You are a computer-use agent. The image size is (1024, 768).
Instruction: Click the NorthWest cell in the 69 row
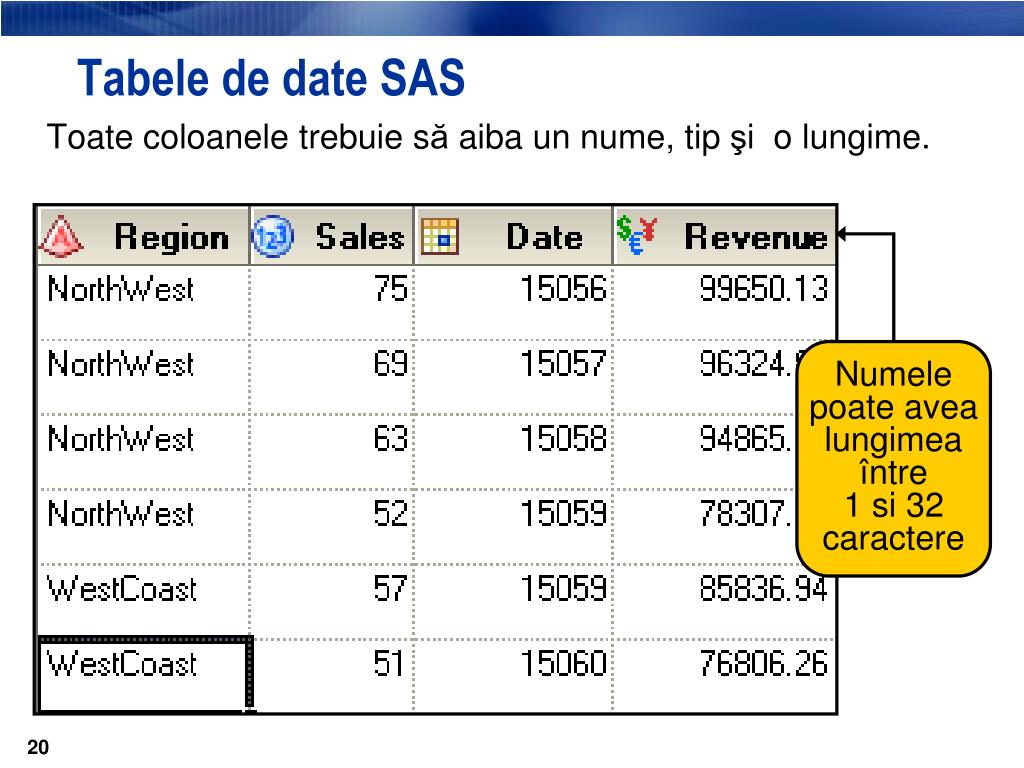tap(144, 377)
